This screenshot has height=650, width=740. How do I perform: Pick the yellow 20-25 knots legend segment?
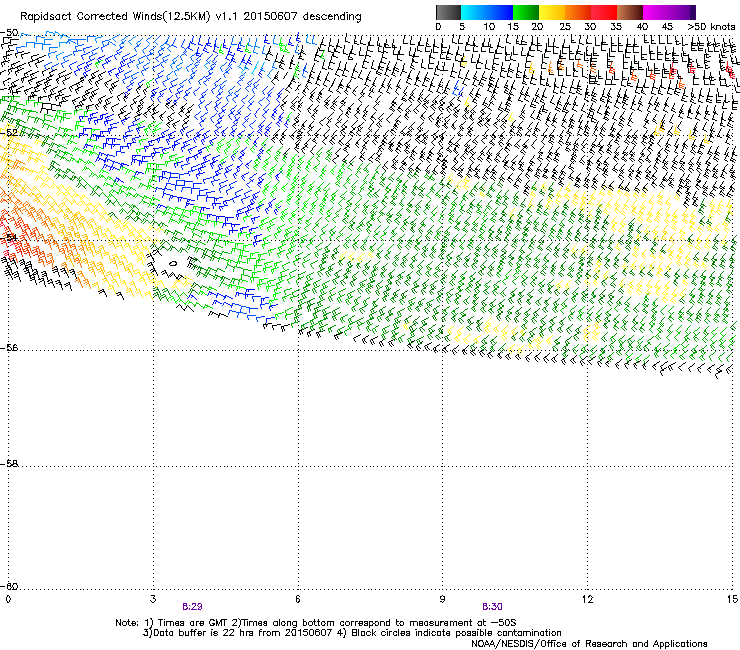coord(552,12)
